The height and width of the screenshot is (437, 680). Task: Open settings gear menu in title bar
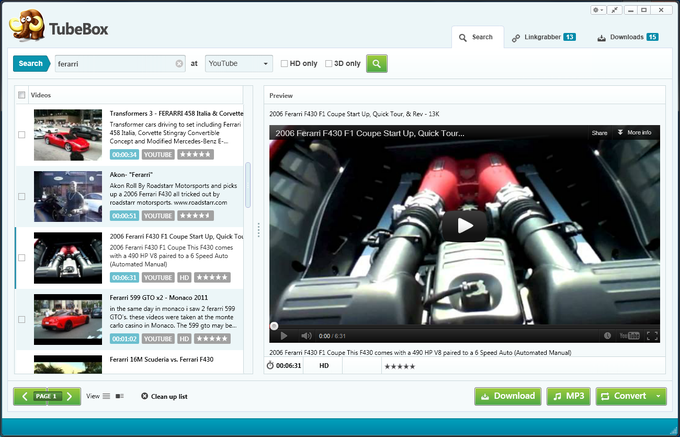pos(598,10)
